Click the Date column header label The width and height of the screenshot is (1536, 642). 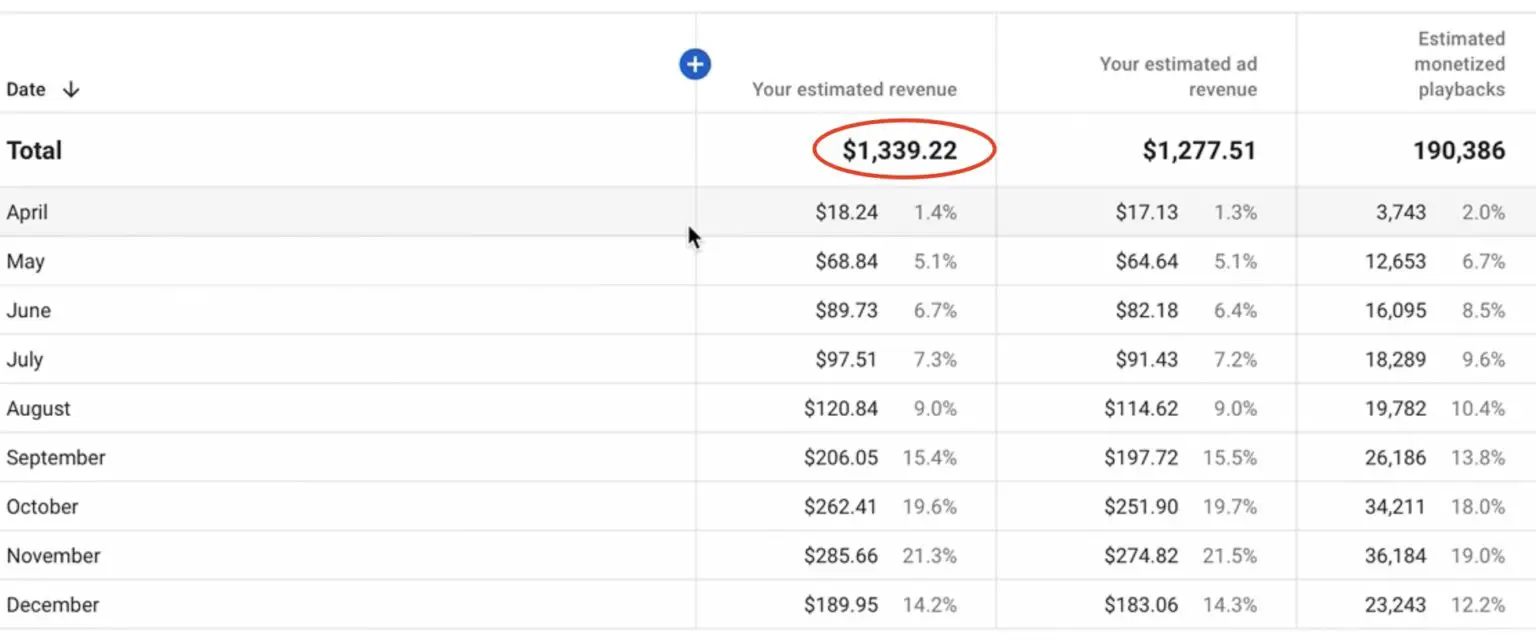[24, 89]
